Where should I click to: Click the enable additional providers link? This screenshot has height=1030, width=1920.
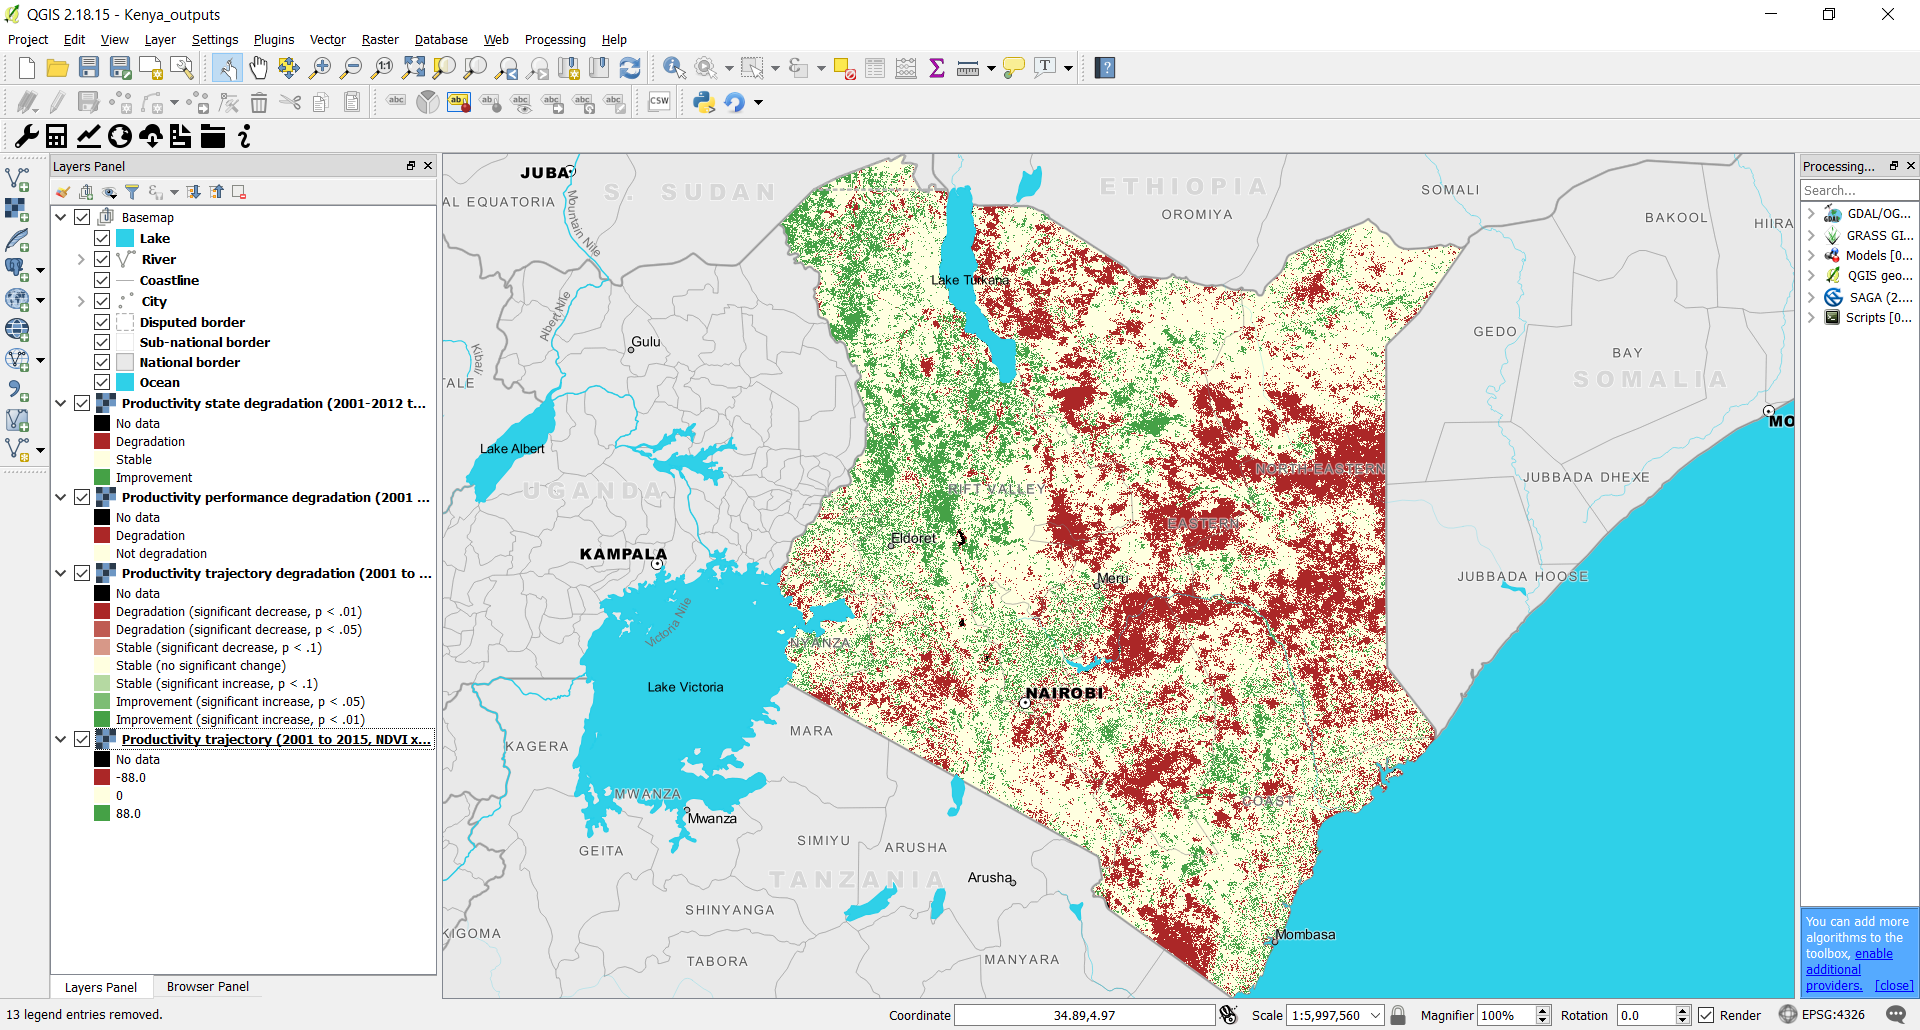[x=1872, y=953]
